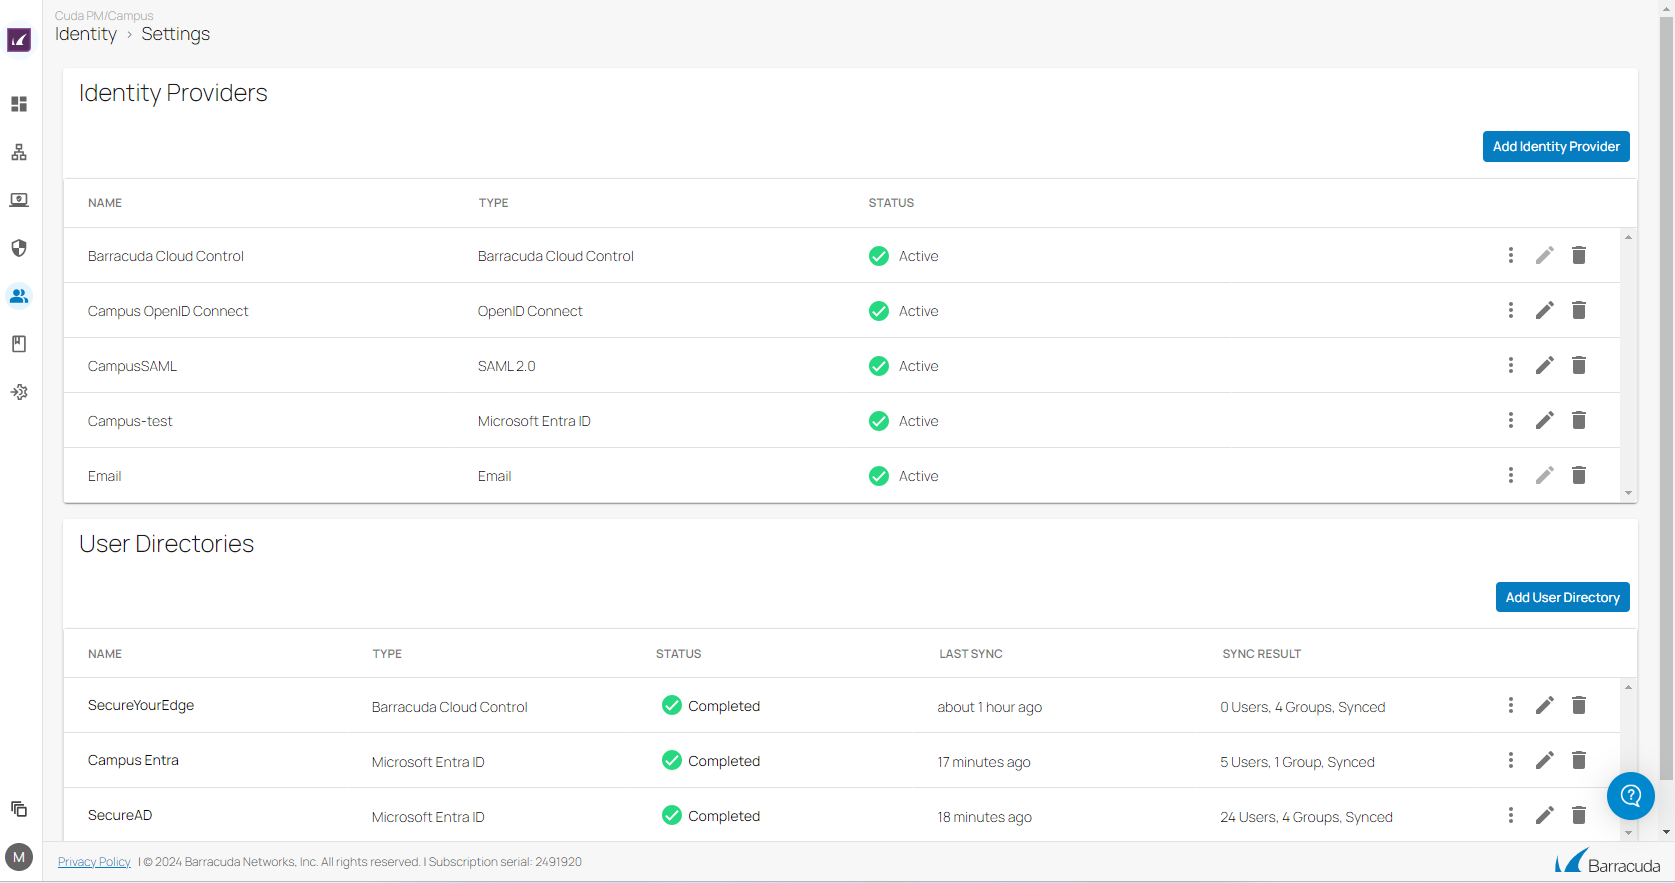Select the Campus Entra directory name
This screenshot has height=883, width=1675.
coord(133,760)
